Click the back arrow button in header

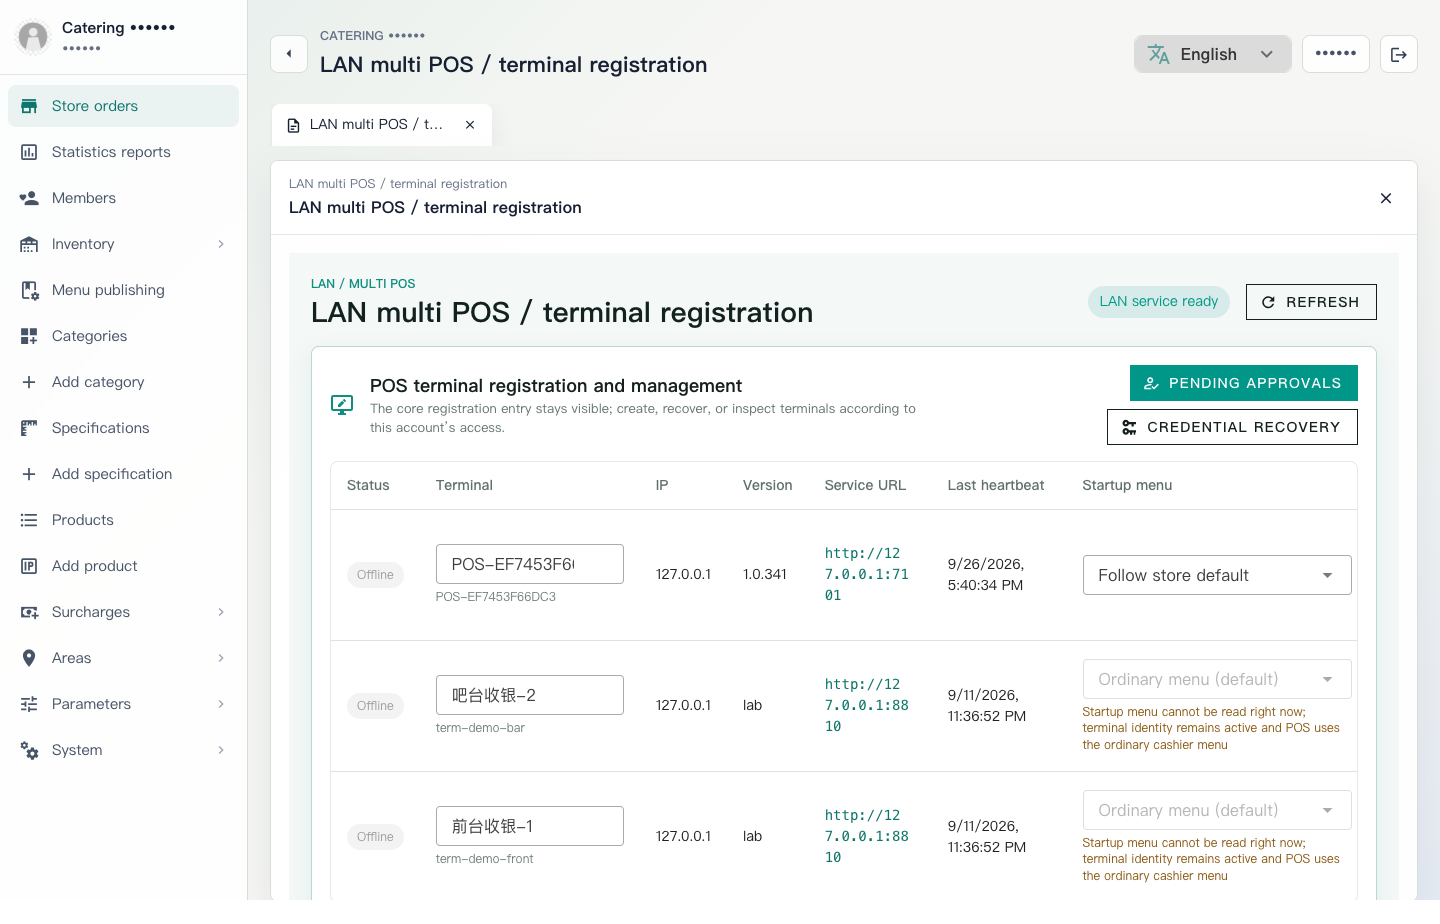[x=289, y=54]
